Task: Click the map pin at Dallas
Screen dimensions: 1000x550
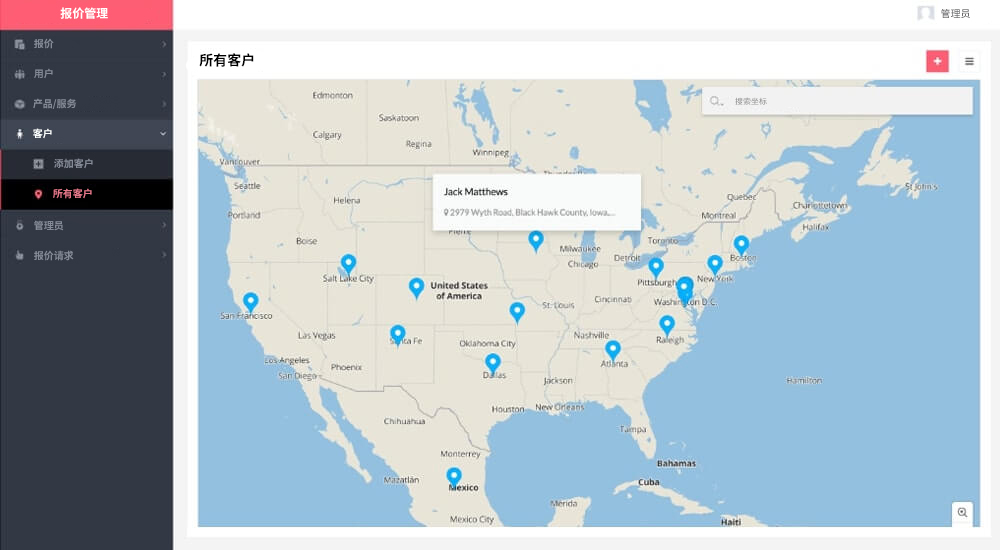Action: 492,361
